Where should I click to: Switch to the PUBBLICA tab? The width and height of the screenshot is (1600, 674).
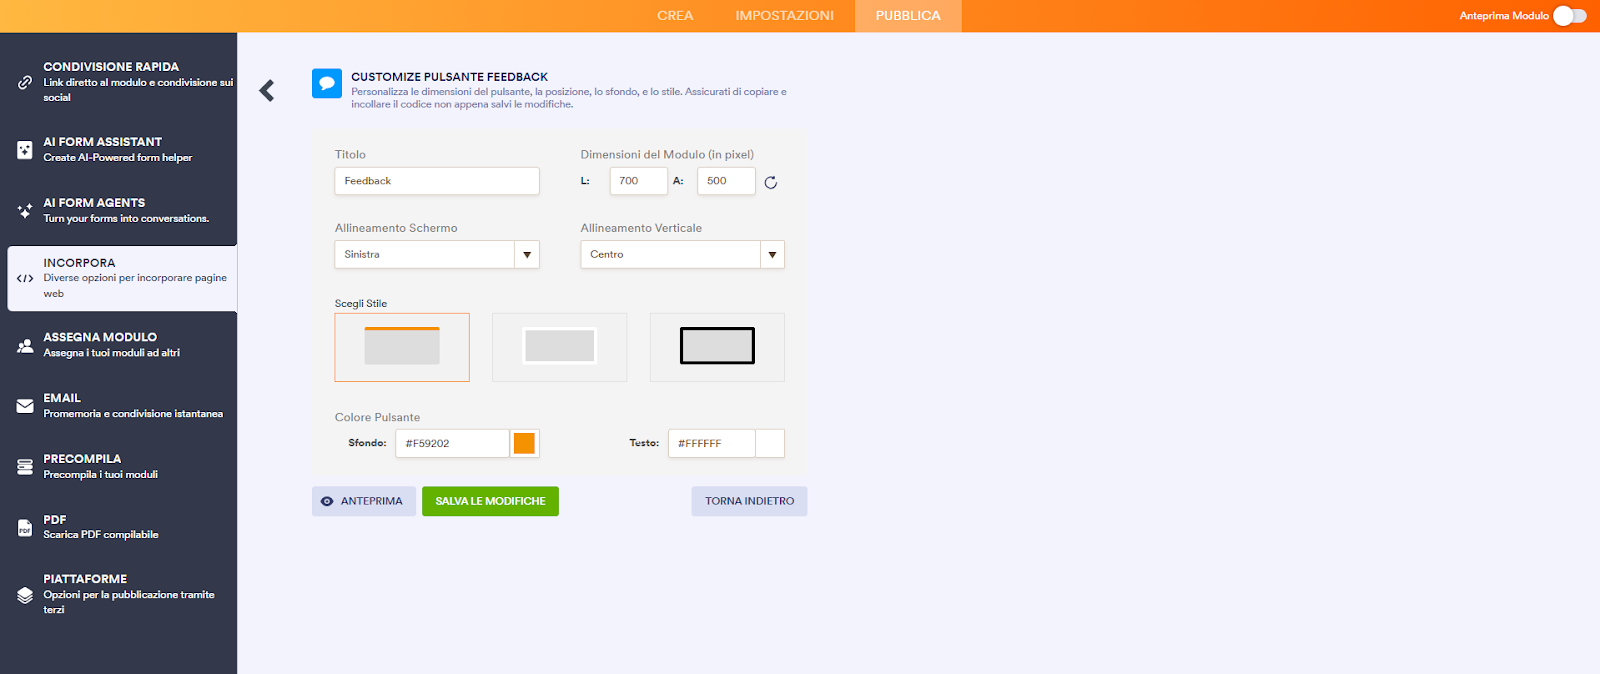pyautogui.click(x=908, y=16)
